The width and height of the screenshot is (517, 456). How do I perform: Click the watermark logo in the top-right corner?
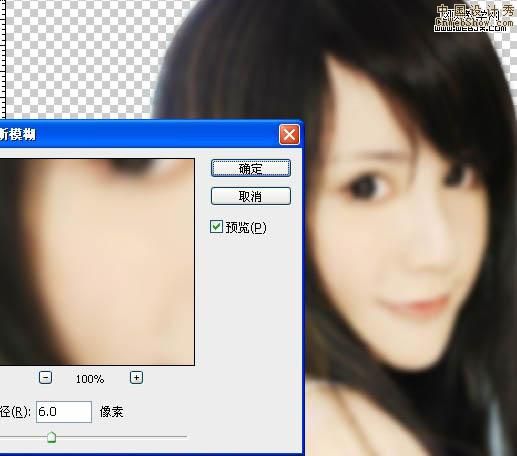[x=474, y=18]
